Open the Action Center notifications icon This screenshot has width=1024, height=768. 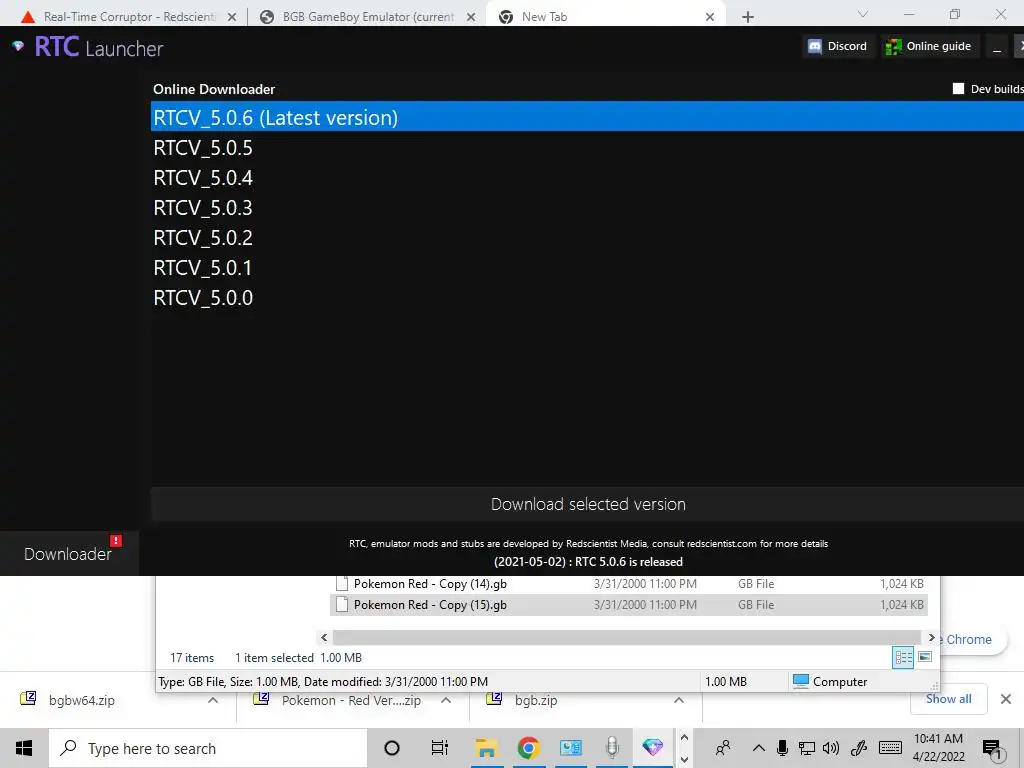coord(992,748)
